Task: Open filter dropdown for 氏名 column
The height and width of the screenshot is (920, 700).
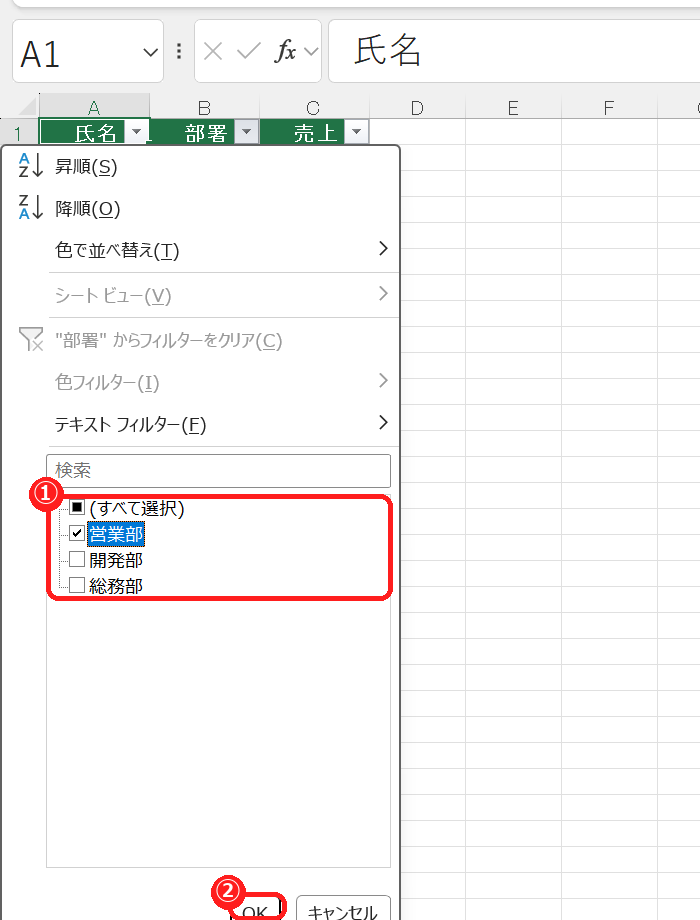Action: point(137,132)
